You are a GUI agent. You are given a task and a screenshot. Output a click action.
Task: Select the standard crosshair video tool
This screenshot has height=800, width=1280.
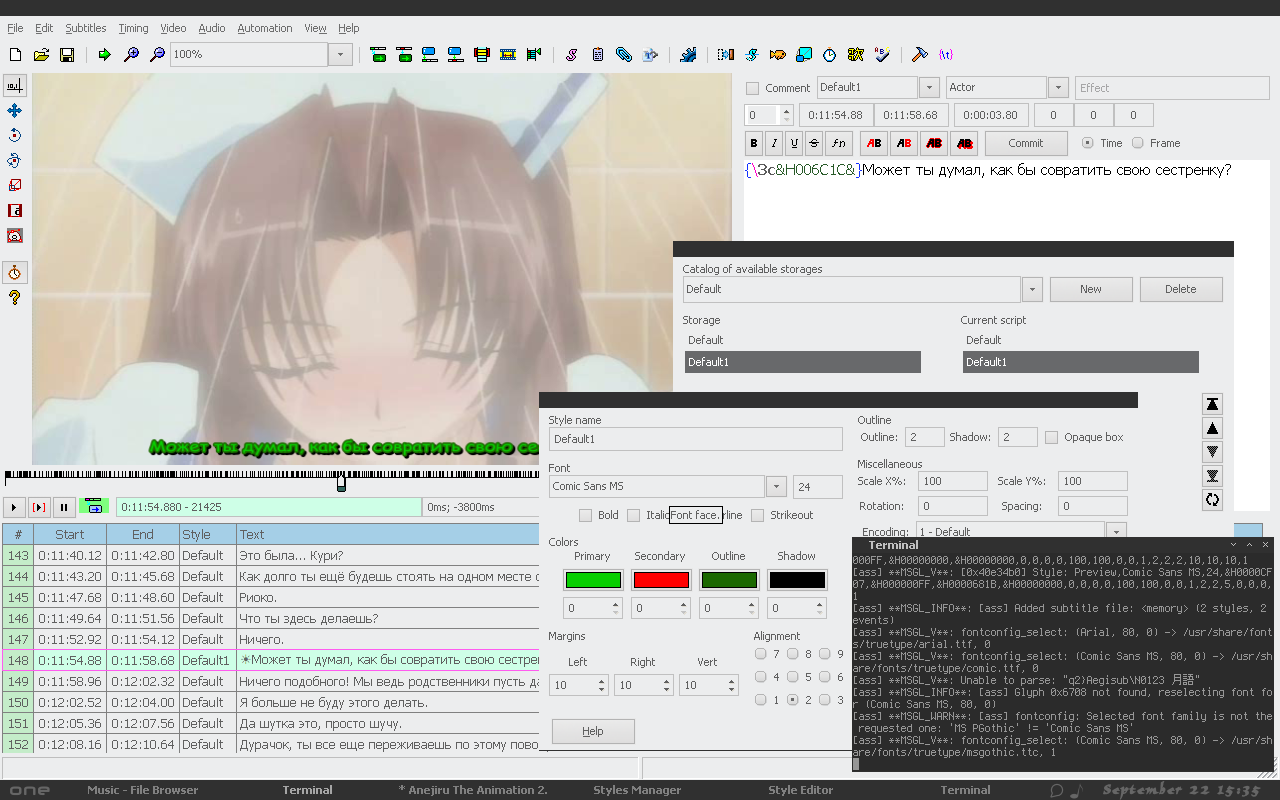tap(15, 86)
